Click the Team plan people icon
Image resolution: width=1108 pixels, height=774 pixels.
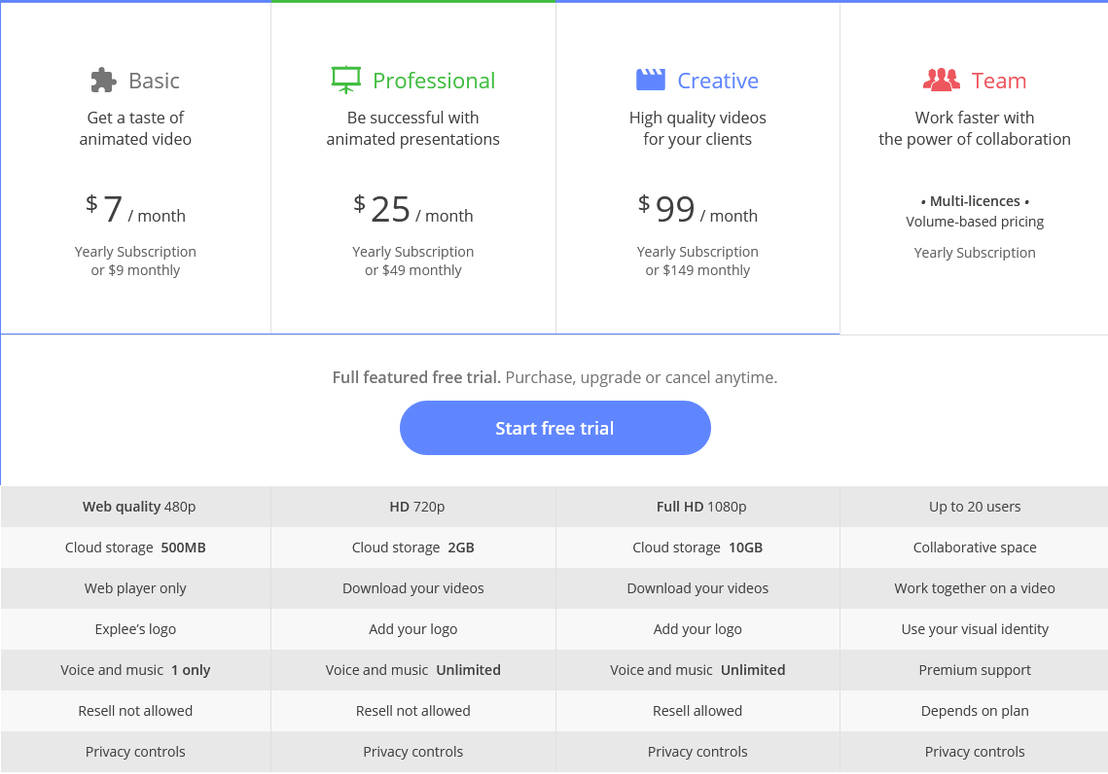[x=941, y=80]
